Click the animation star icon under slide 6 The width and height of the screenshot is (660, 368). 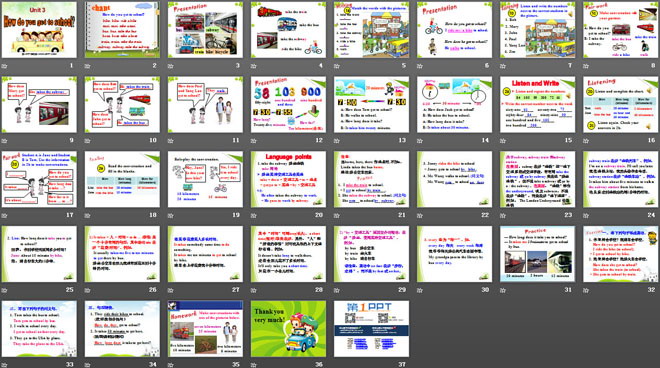pyautogui.click(x=420, y=66)
